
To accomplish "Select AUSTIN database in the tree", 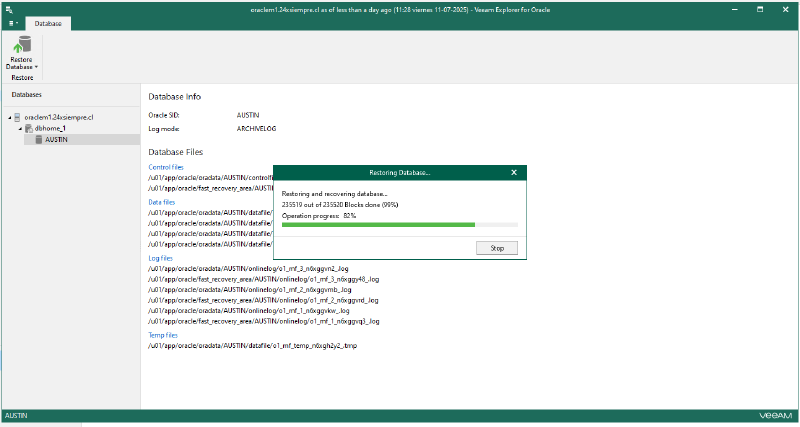I will (x=56, y=139).
